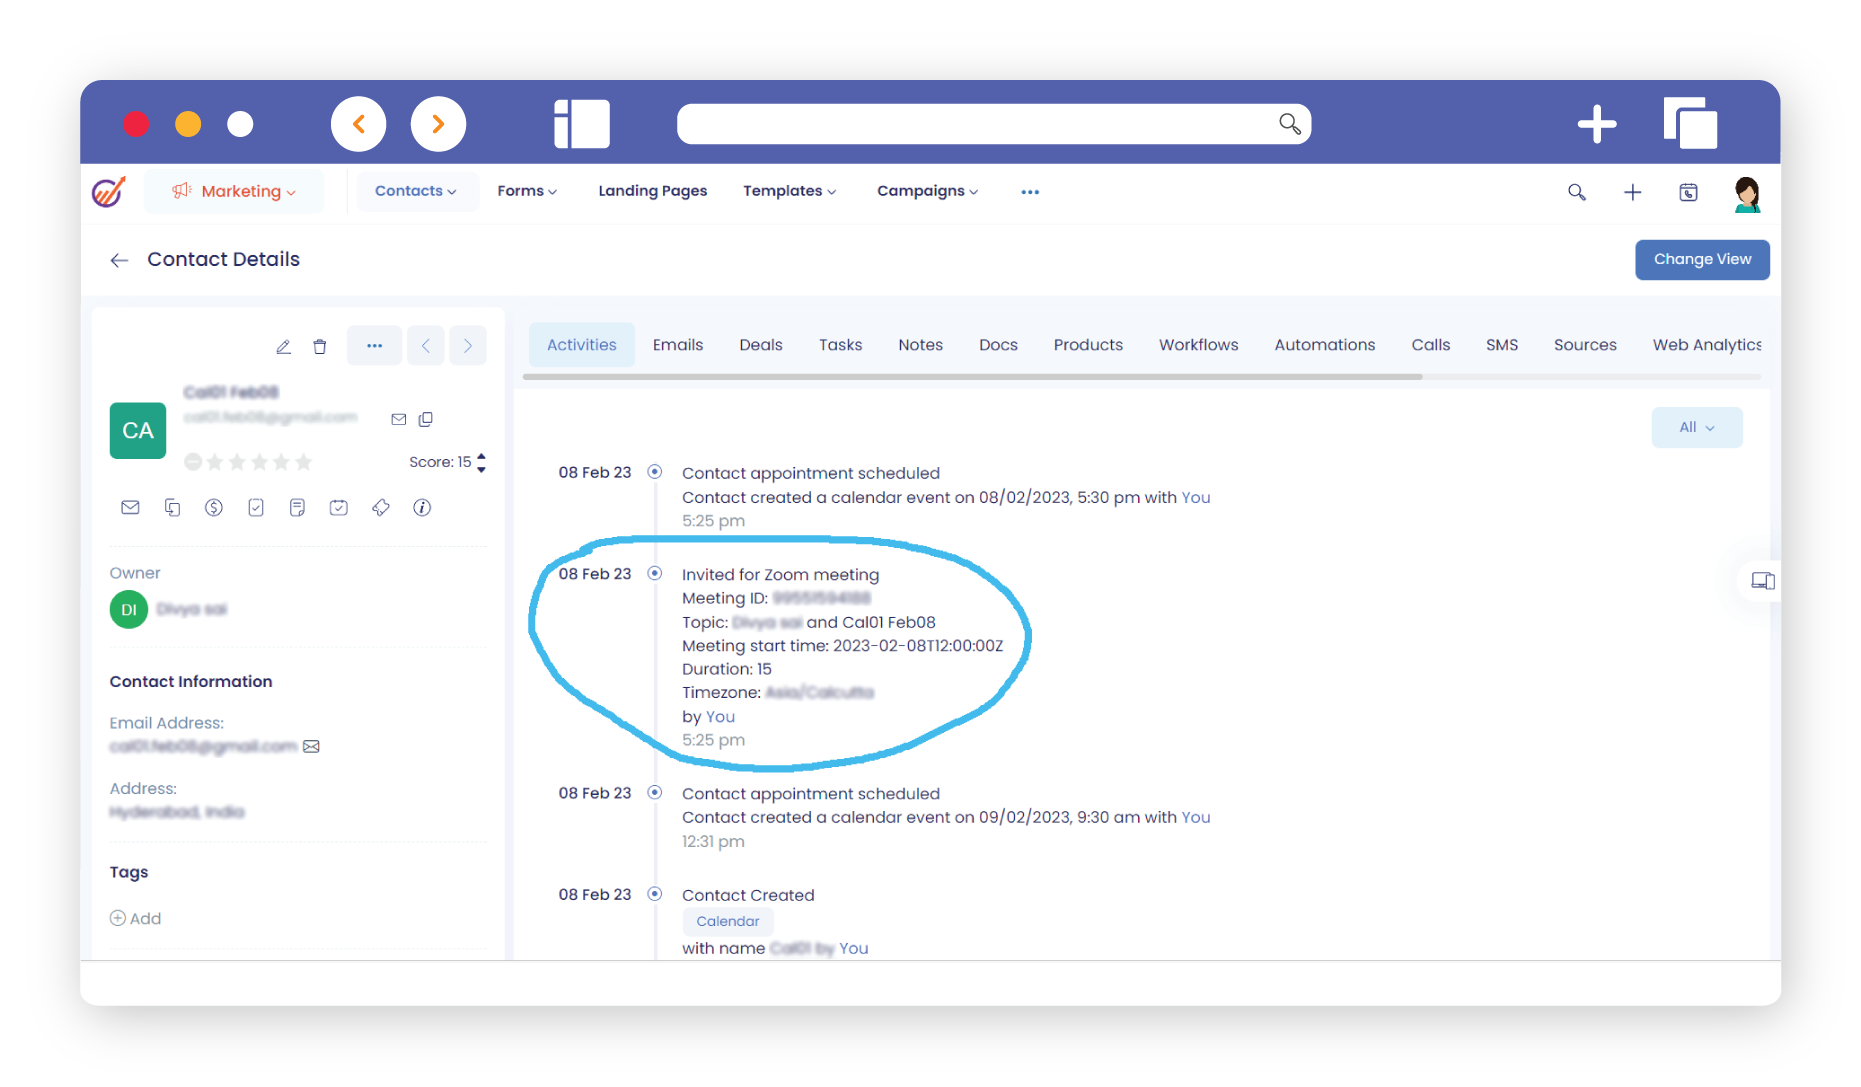Open the contact info circle icon

click(422, 508)
